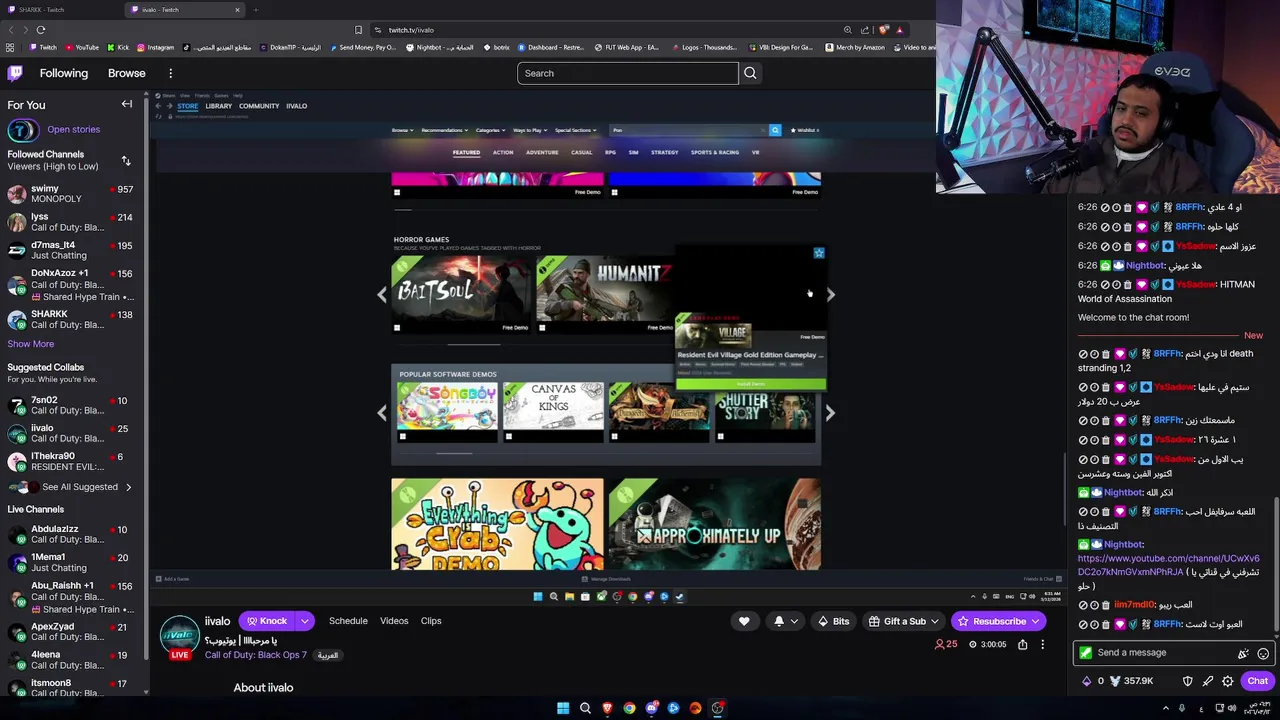Open the Bits balance icon
This screenshot has height=720, width=1280.
pyautogui.click(x=1087, y=681)
